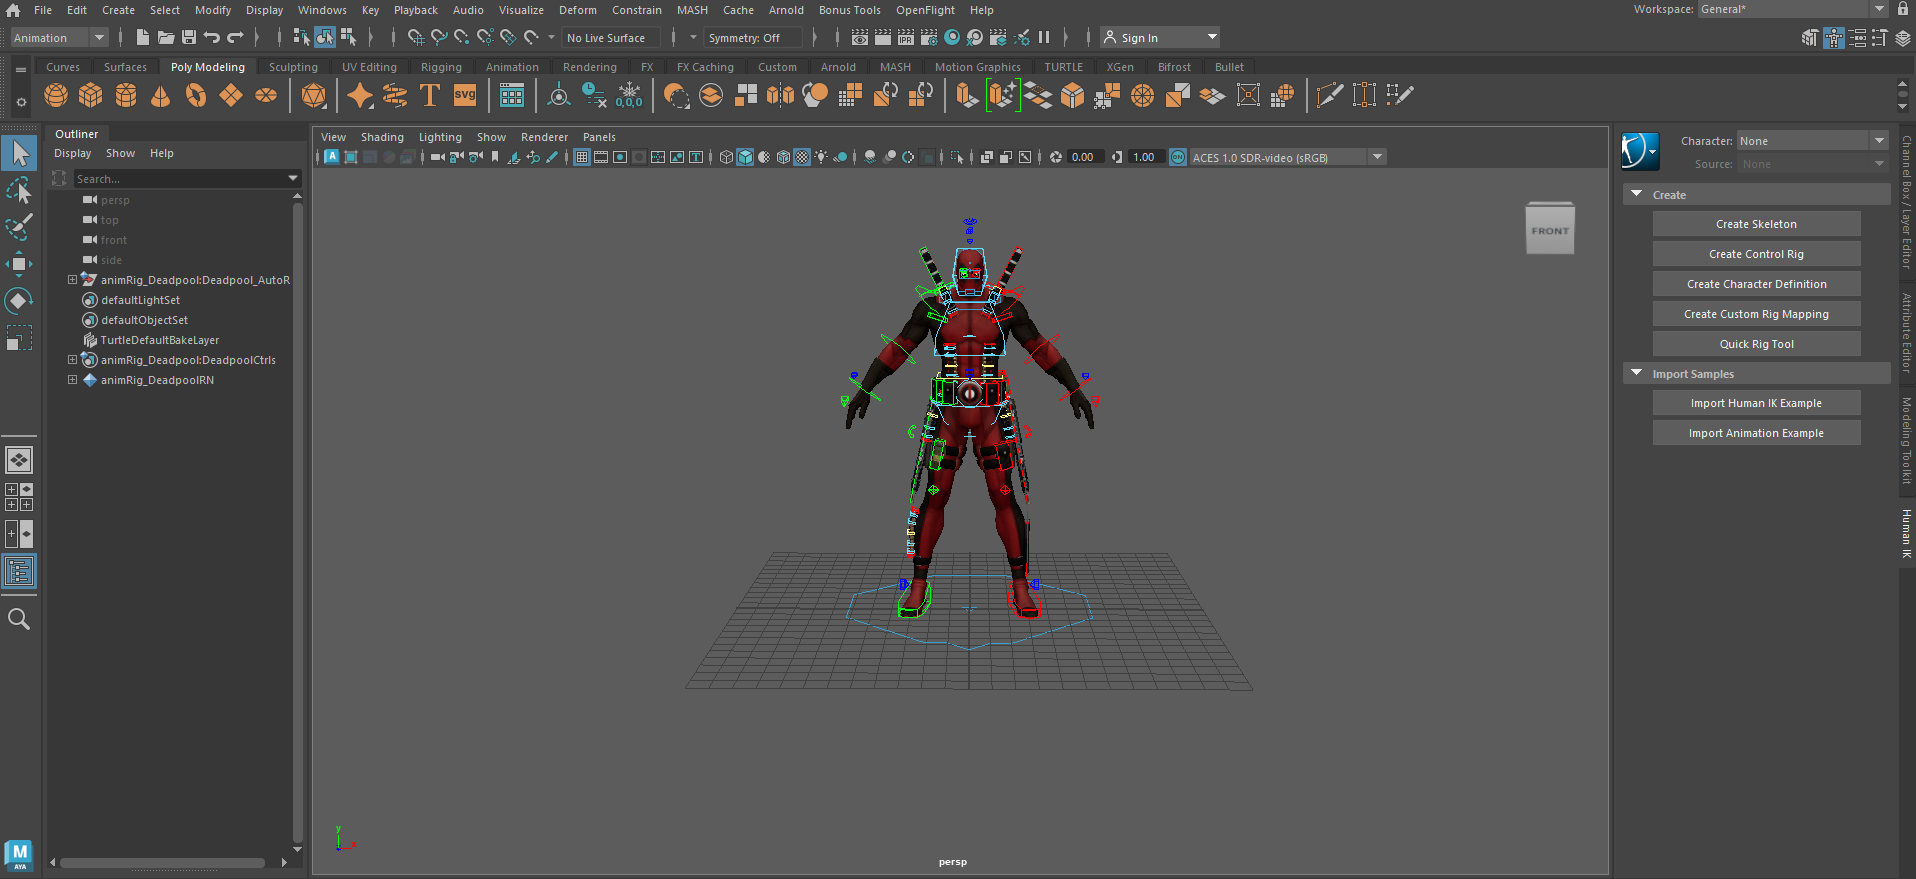The height and width of the screenshot is (879, 1916).
Task: Click the FRONT view cube
Action: click(1550, 230)
